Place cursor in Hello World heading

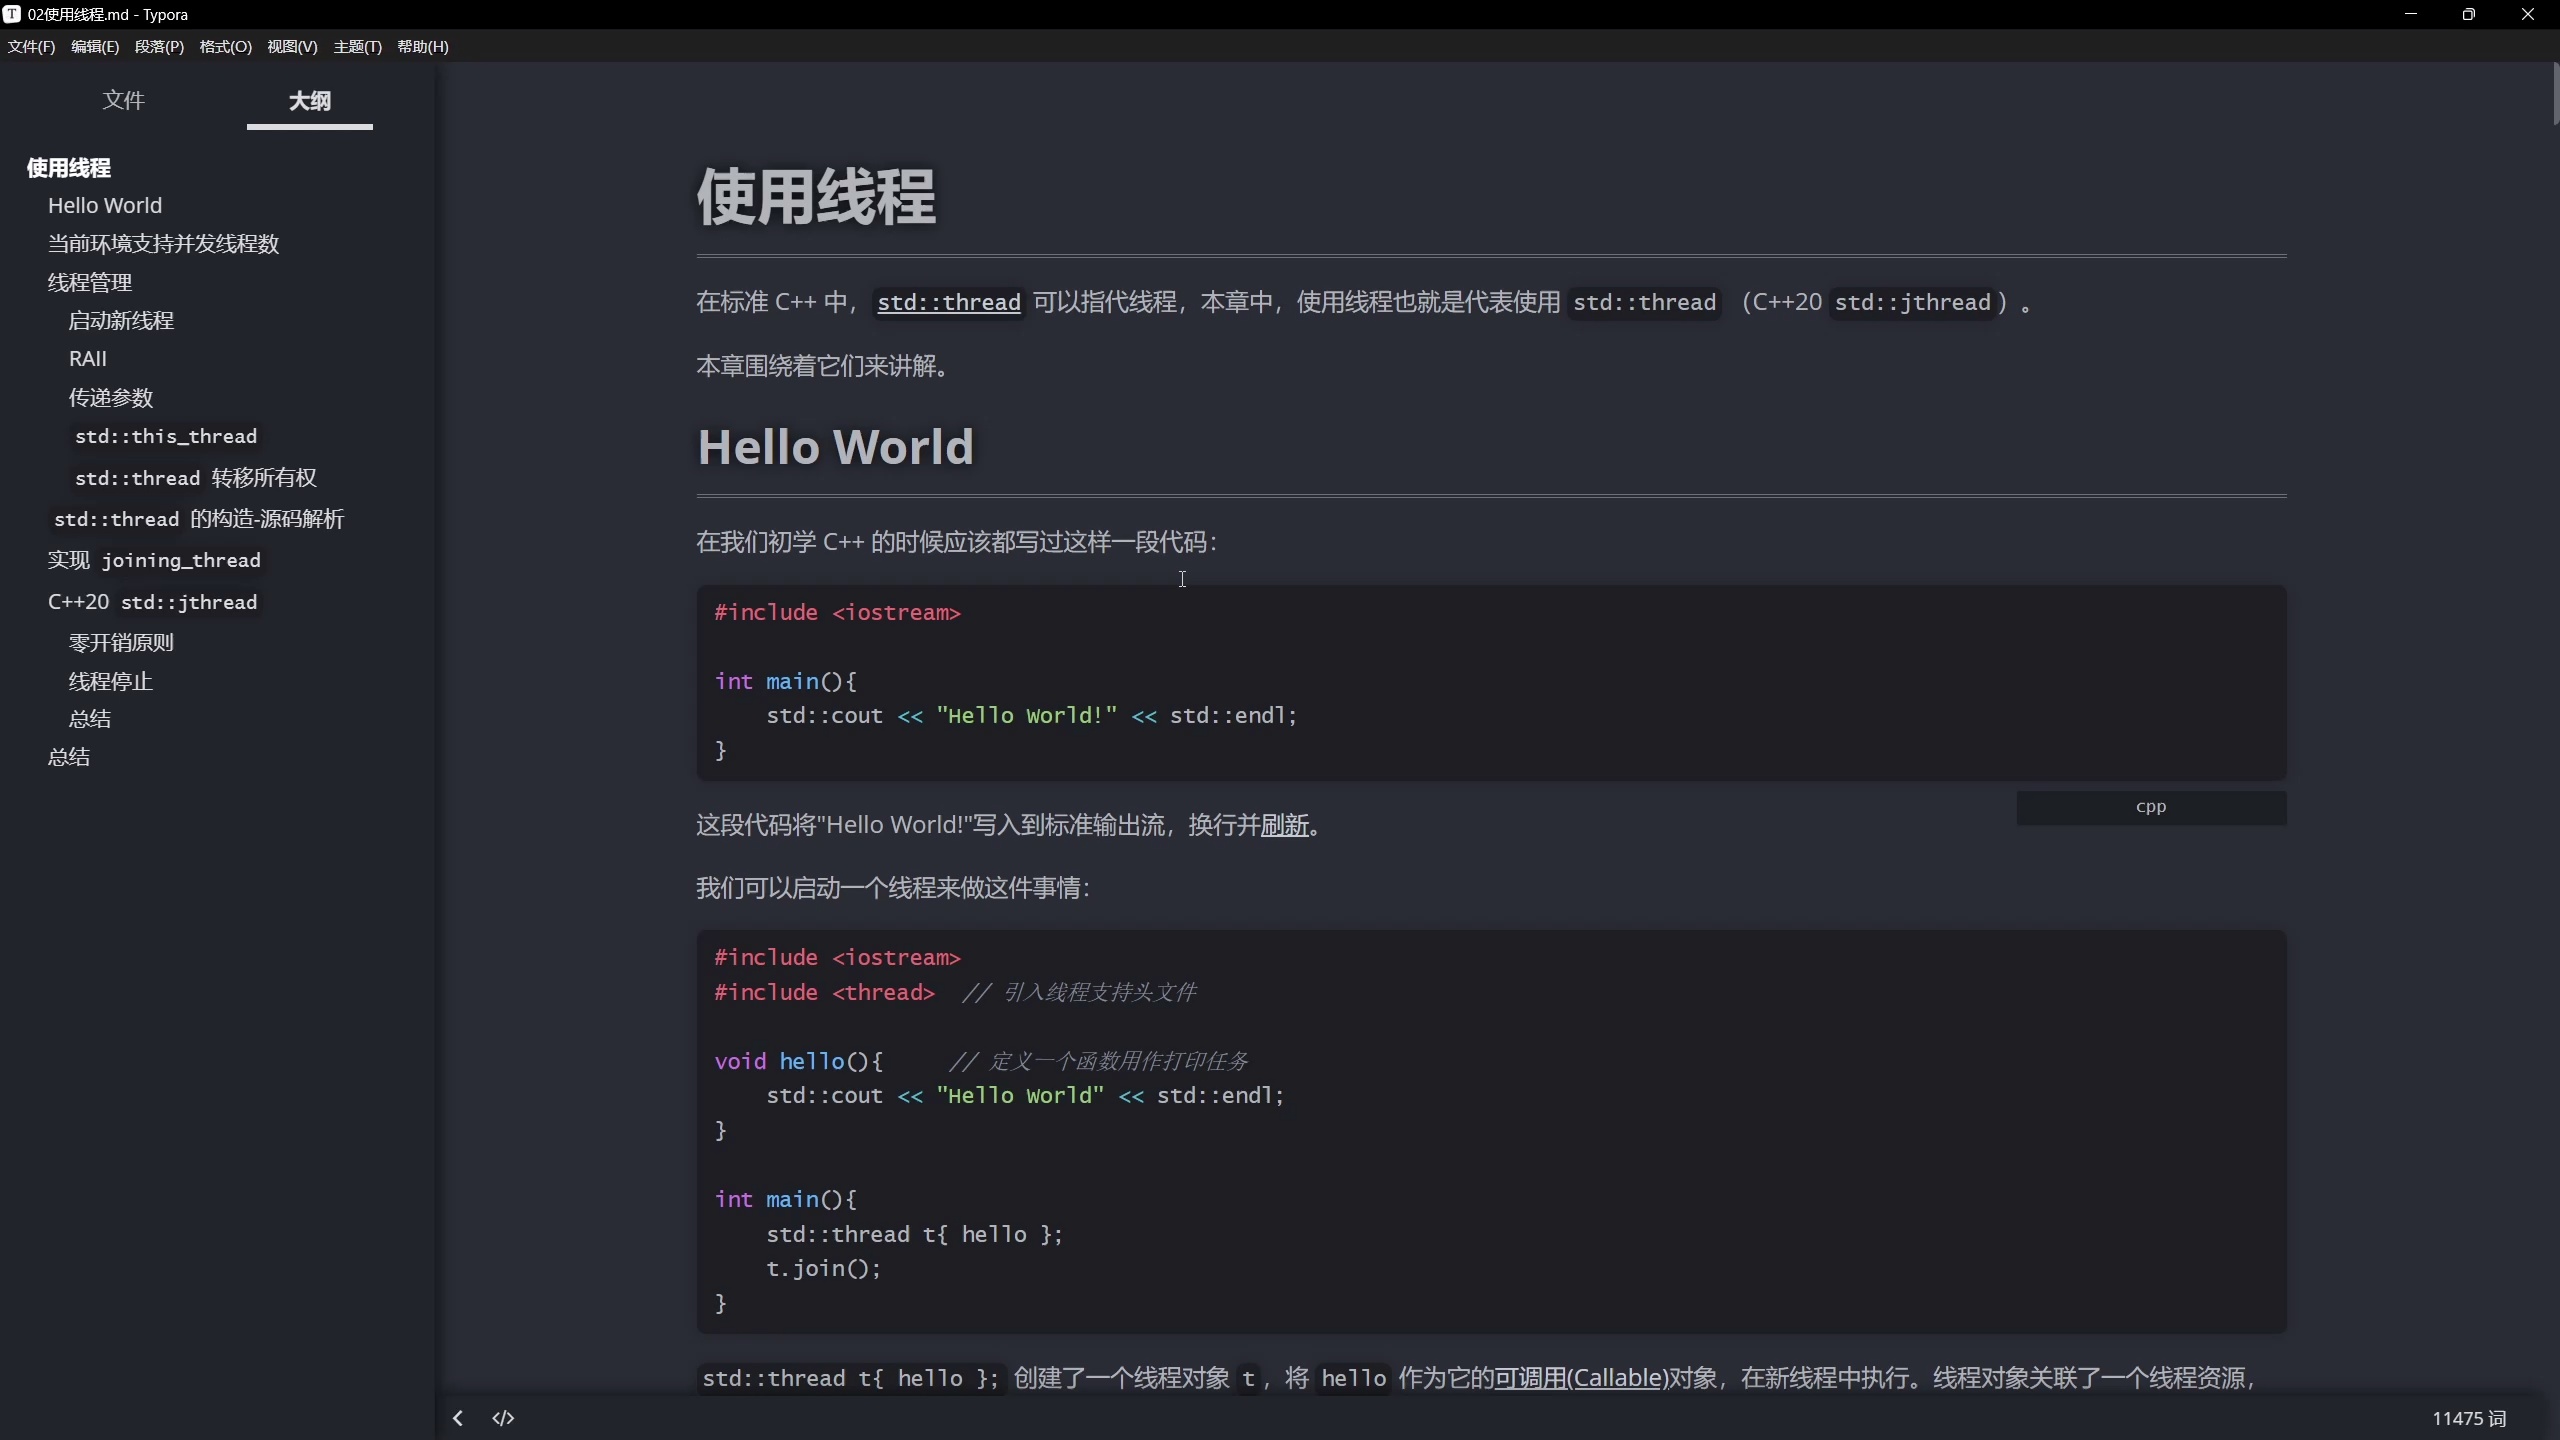(835, 446)
